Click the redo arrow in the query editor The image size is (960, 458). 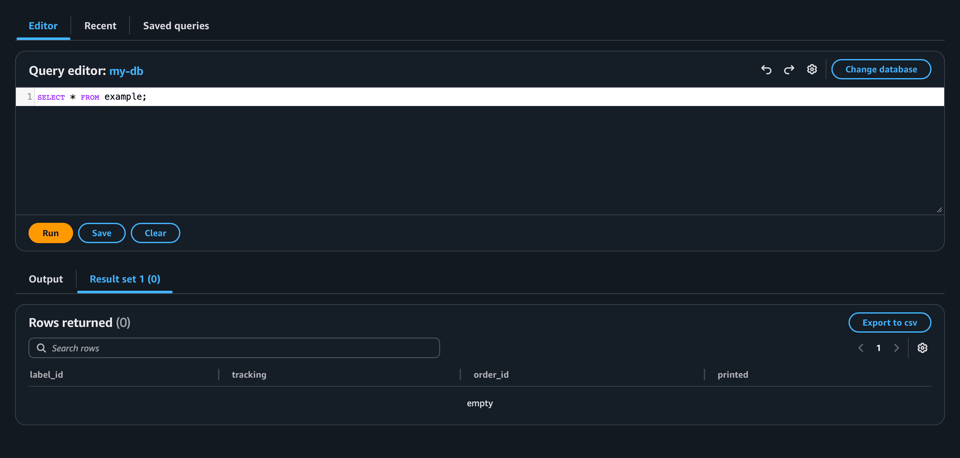point(789,70)
